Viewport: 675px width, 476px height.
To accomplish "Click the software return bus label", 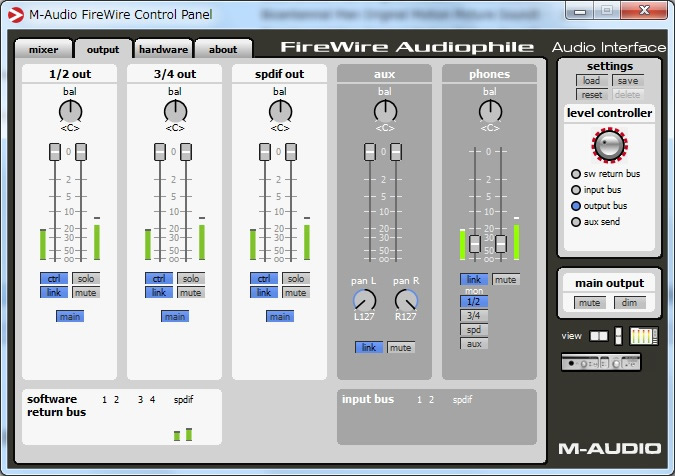I will 56,405.
